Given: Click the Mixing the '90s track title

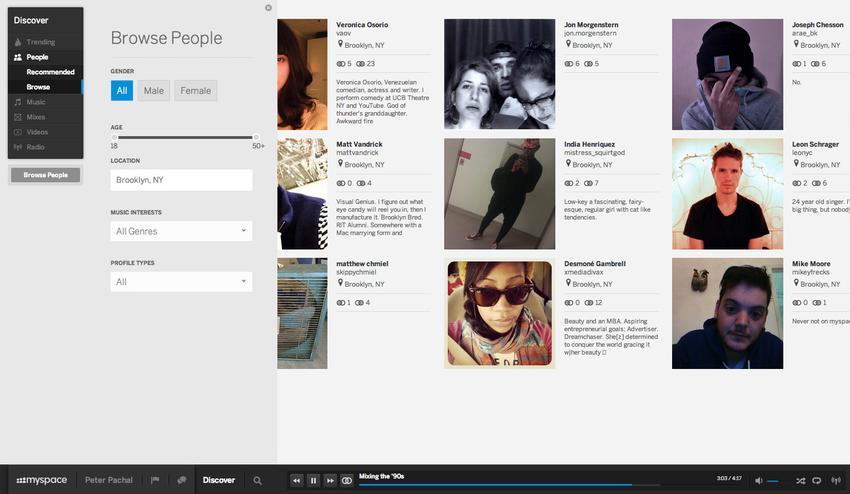Looking at the screenshot, I should click(382, 476).
